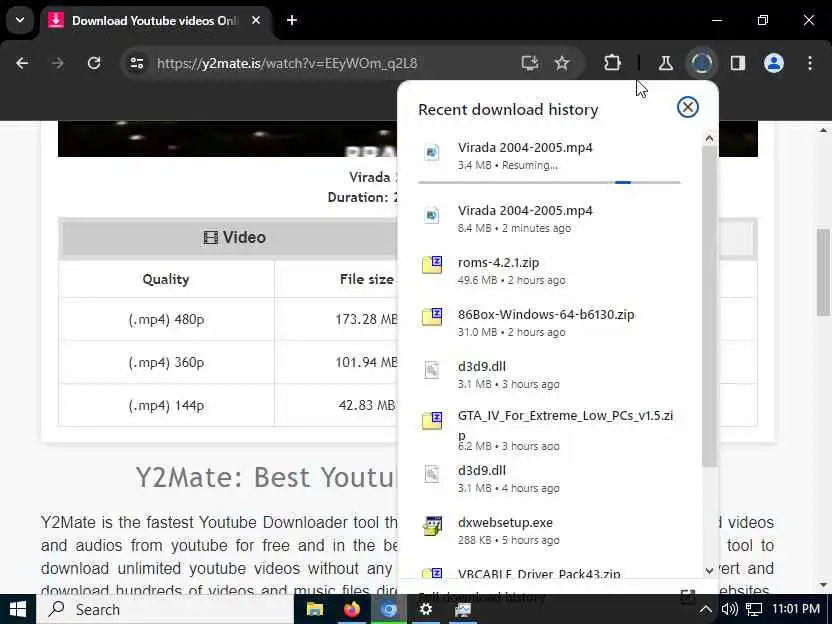Image resolution: width=832 pixels, height=624 pixels.
Task: Open the Windows Start menu
Action: pos(18,609)
